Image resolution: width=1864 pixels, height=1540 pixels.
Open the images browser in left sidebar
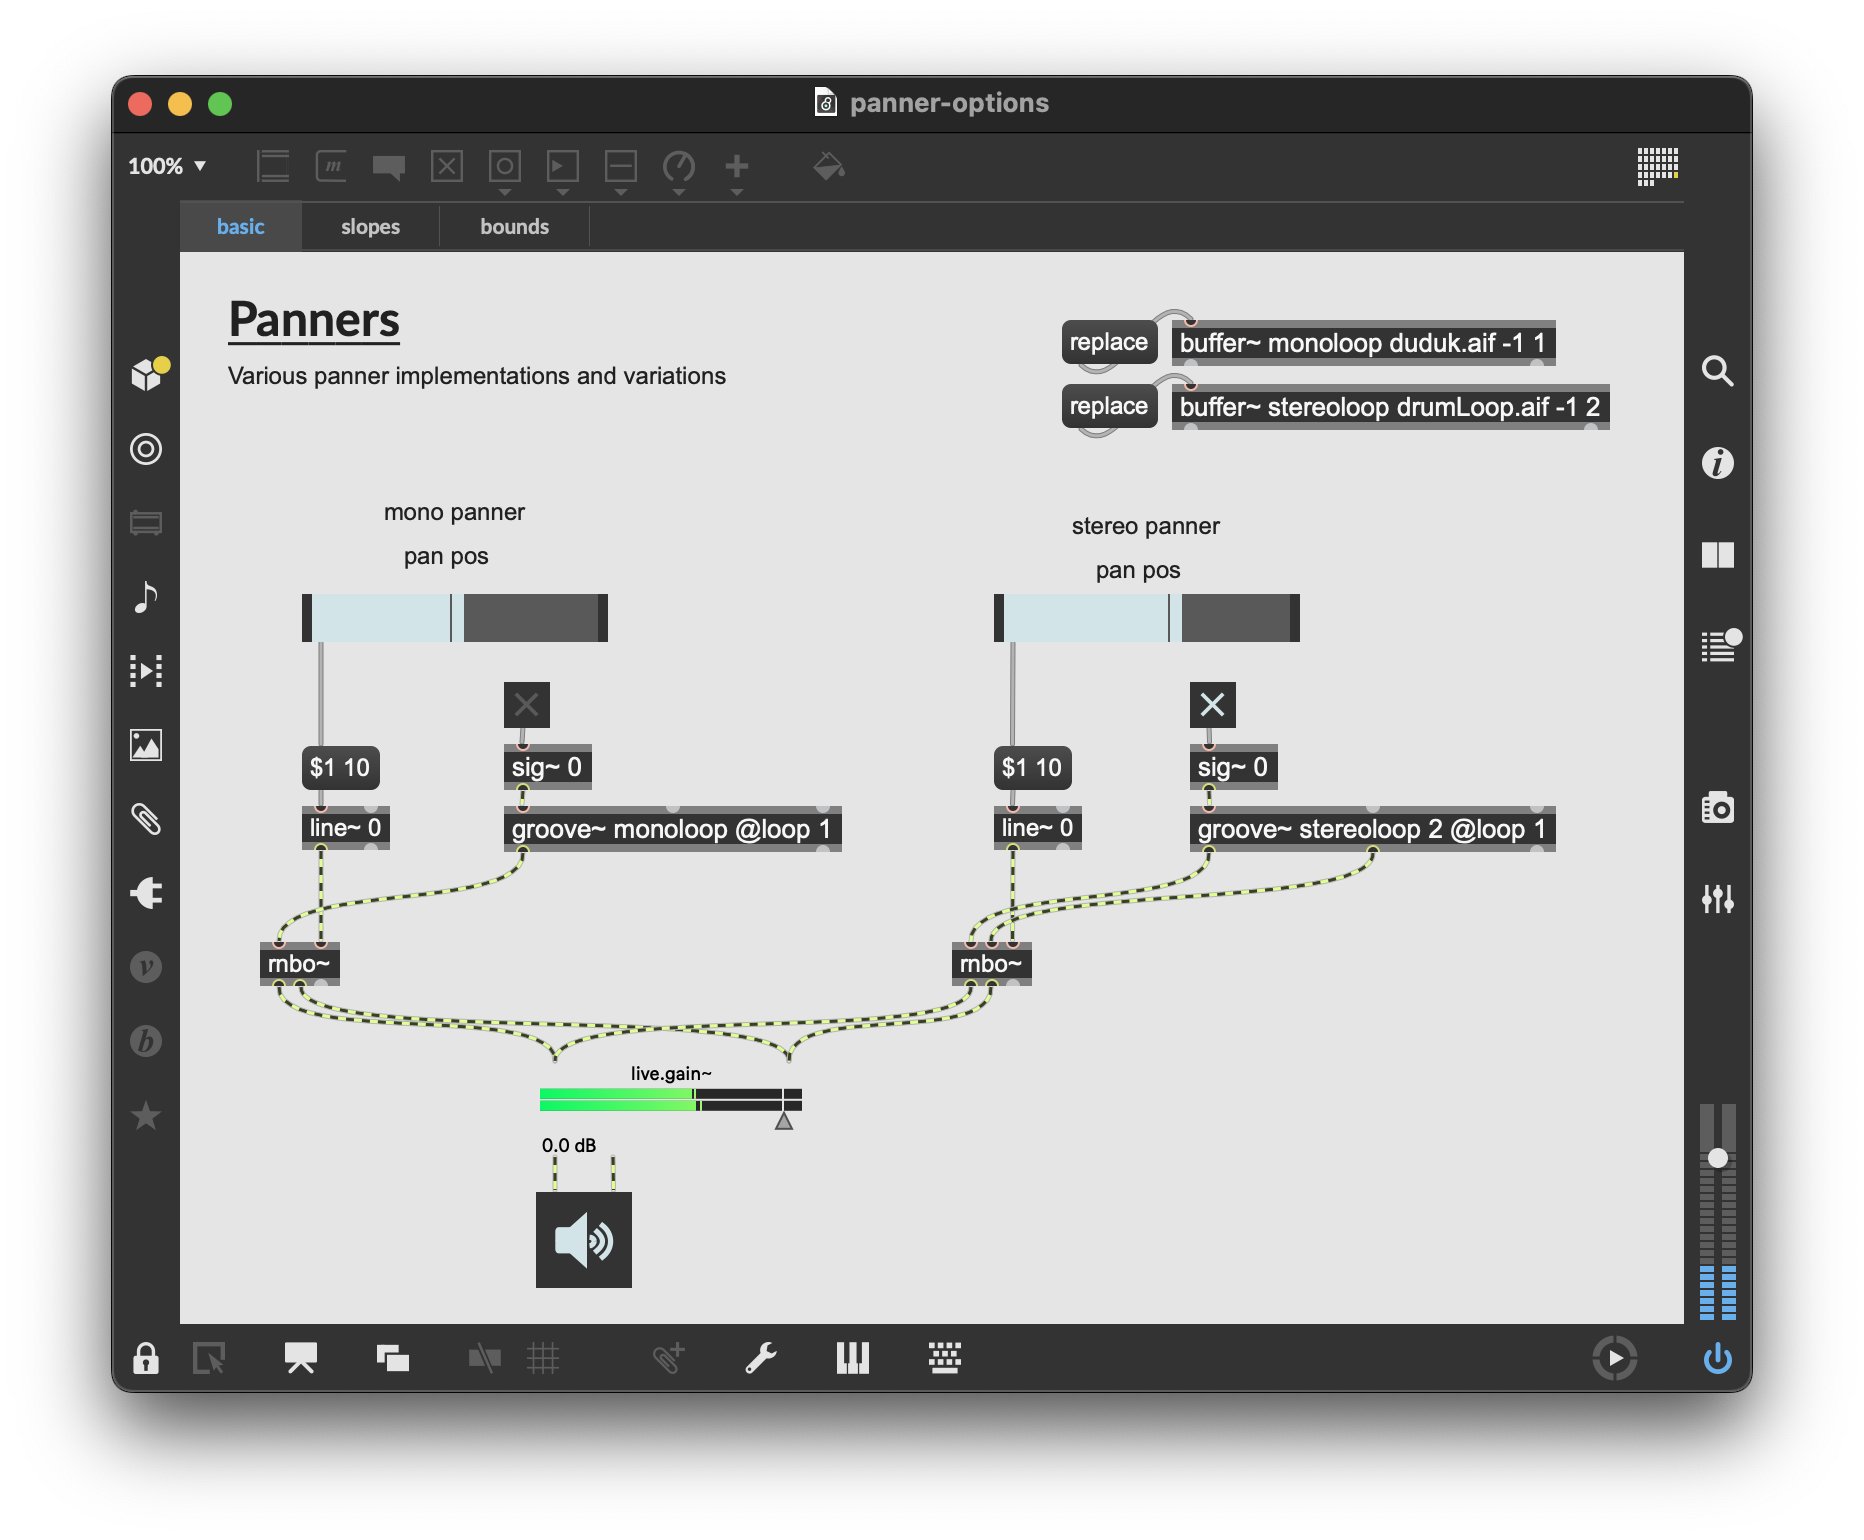[146, 745]
